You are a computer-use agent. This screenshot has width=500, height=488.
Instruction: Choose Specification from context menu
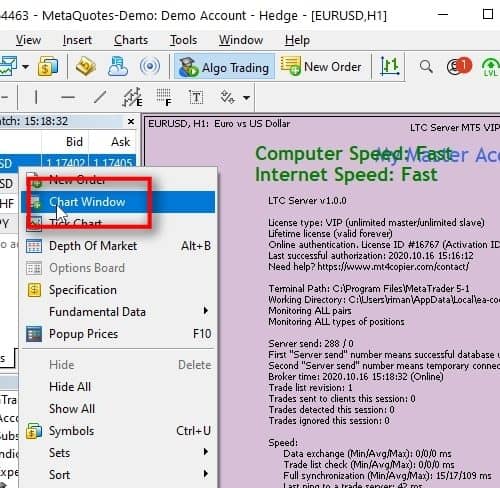pos(118,290)
